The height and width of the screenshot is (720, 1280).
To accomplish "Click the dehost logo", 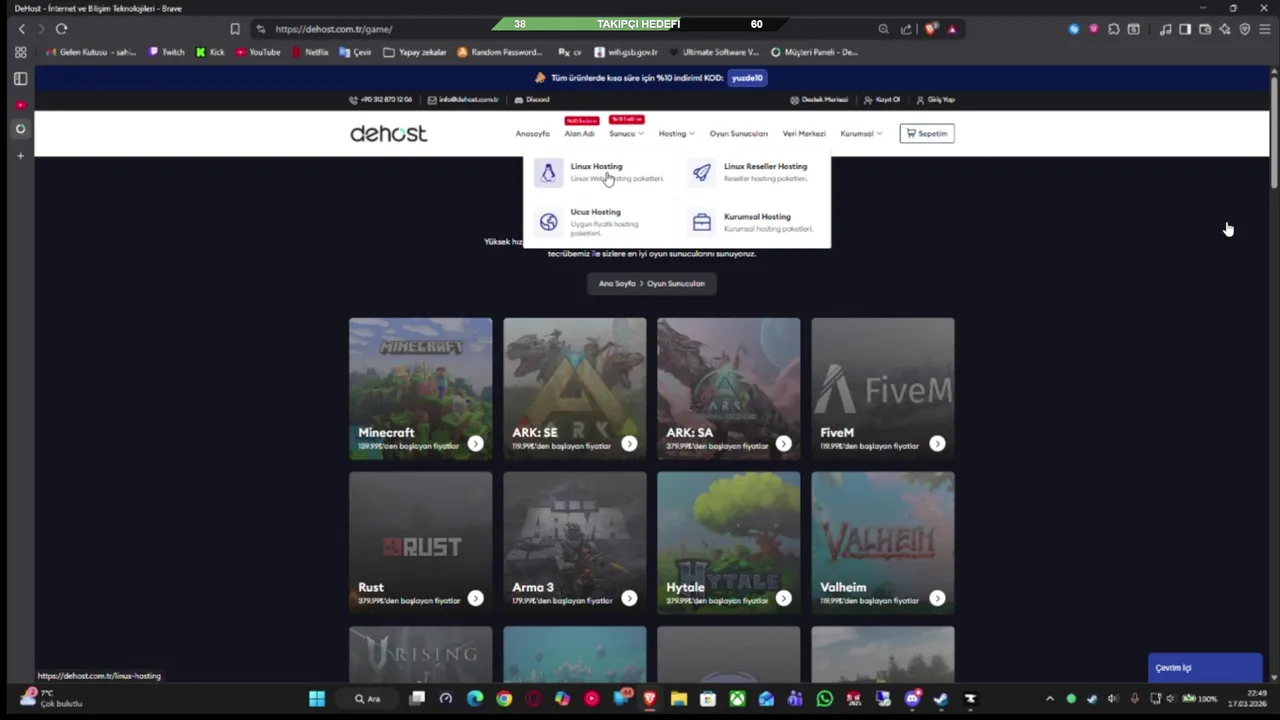I will [x=388, y=133].
